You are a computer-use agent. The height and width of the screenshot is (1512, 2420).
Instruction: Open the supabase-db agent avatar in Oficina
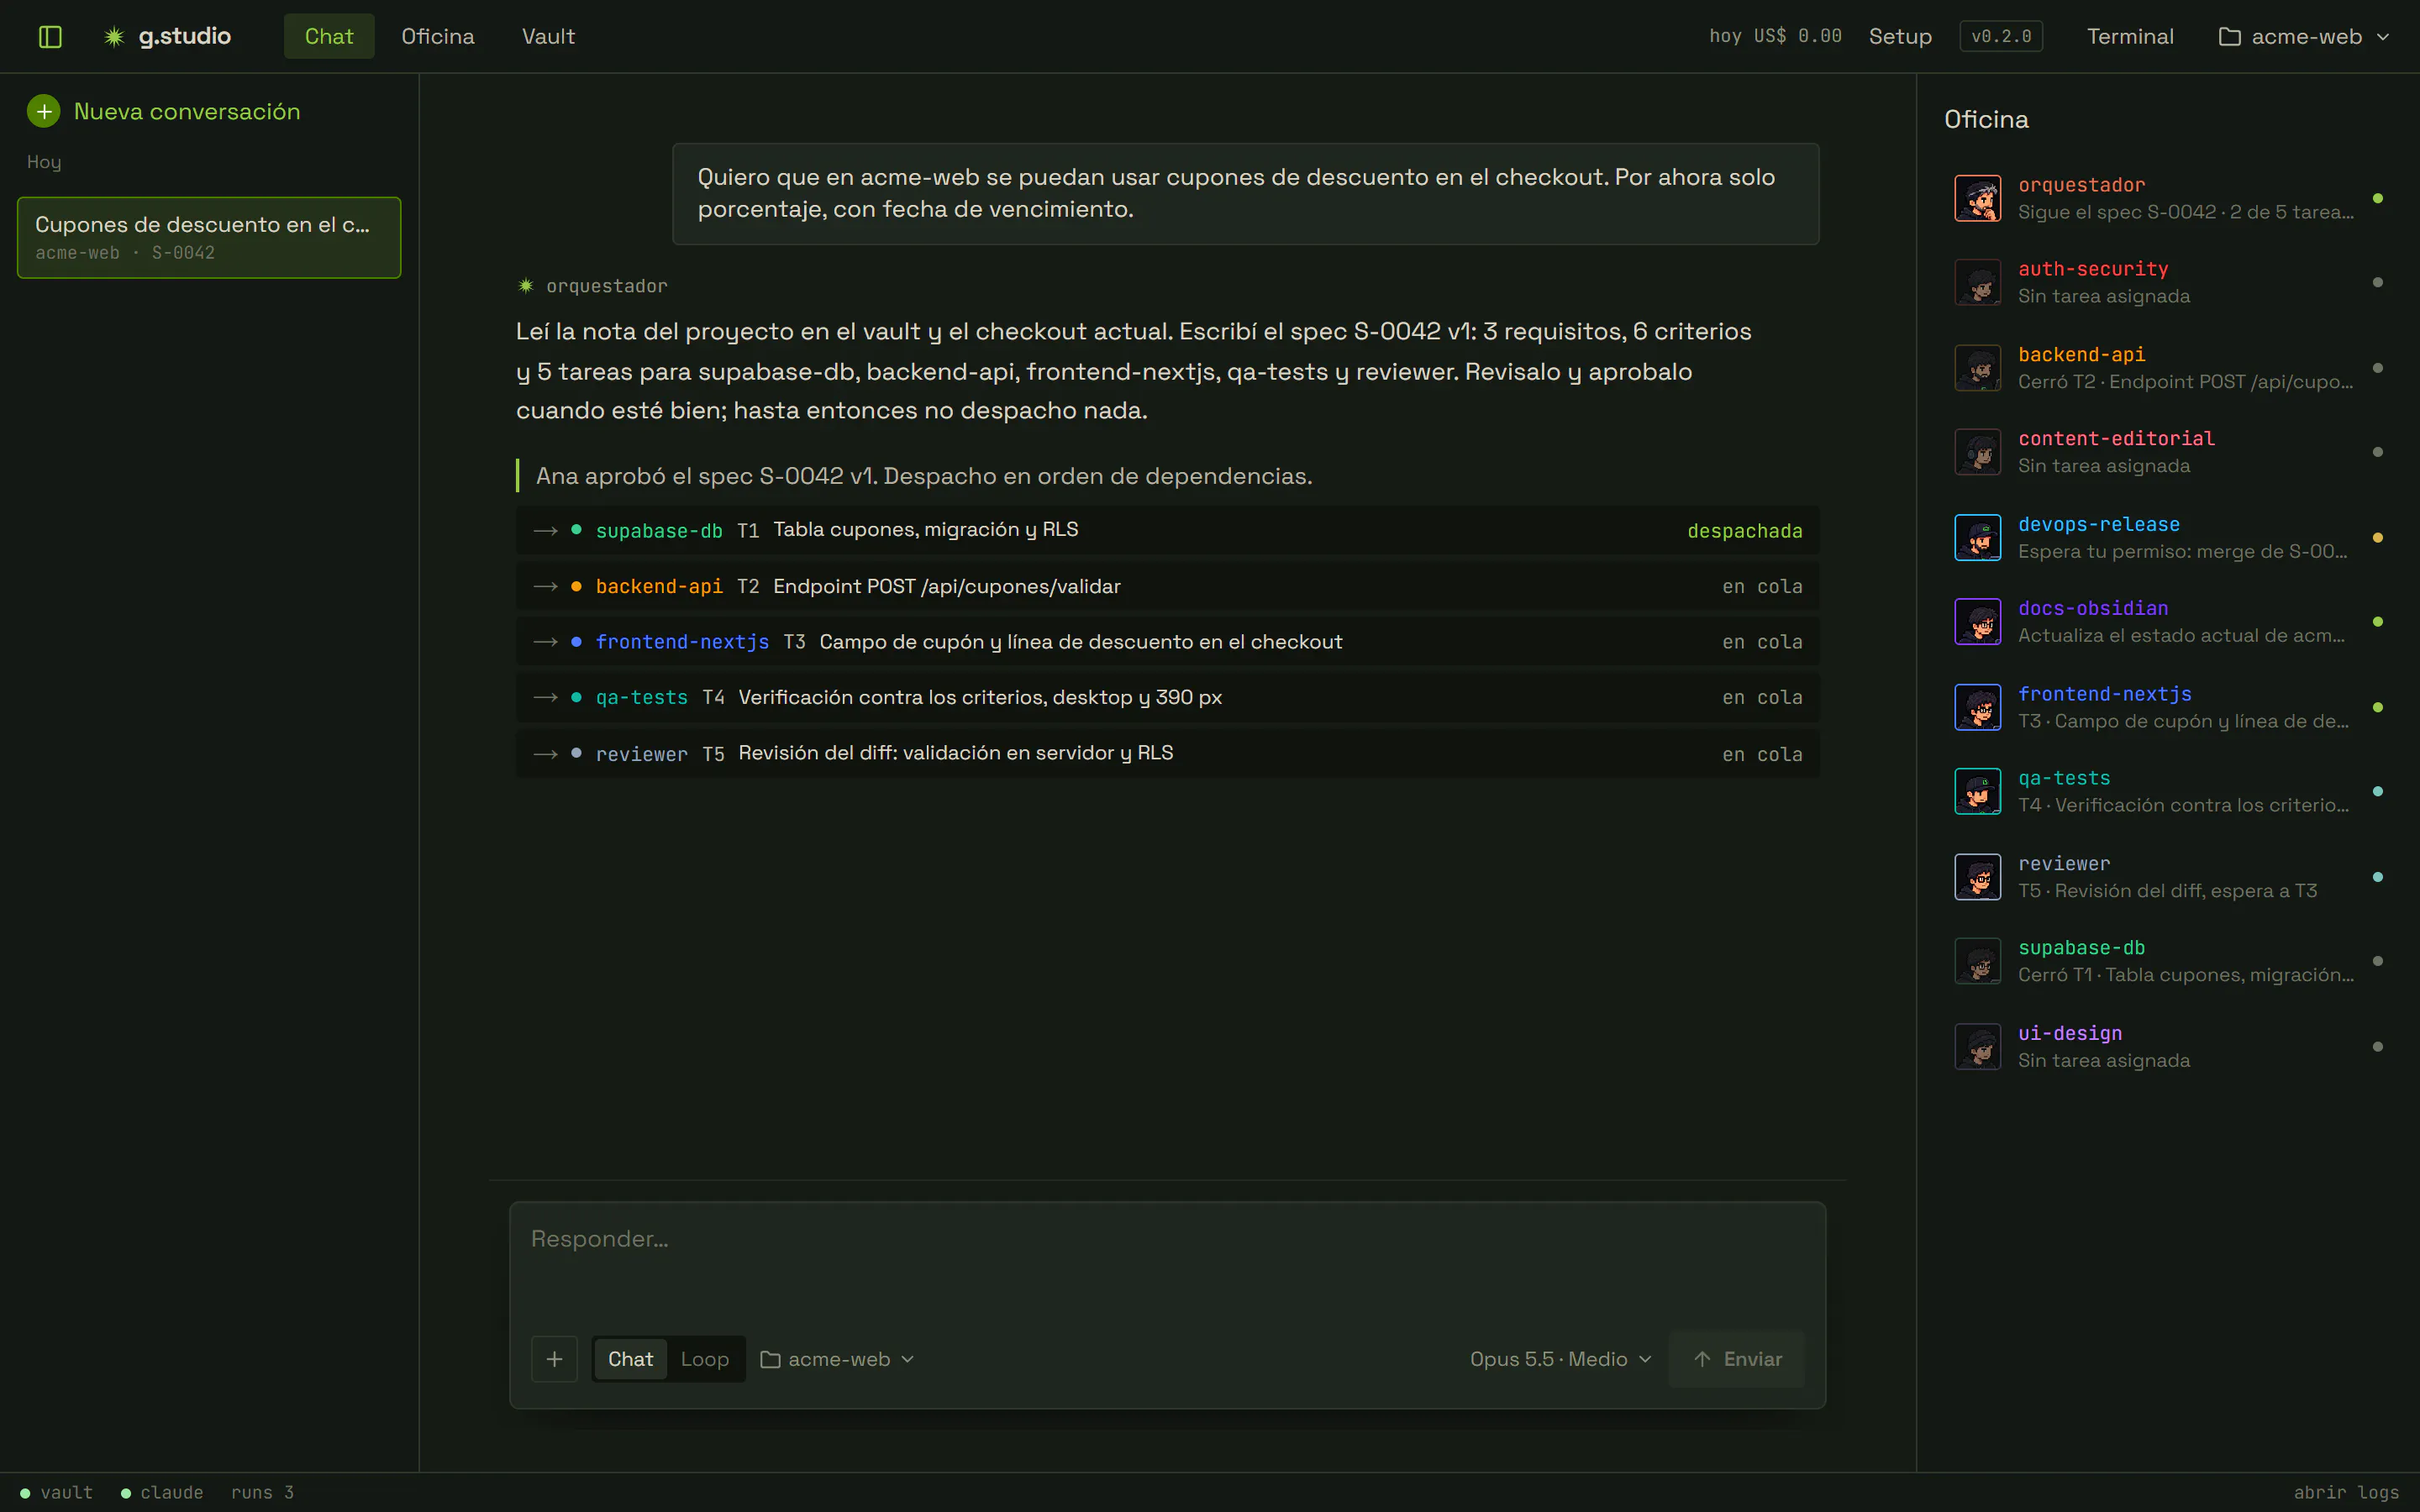[1977, 961]
